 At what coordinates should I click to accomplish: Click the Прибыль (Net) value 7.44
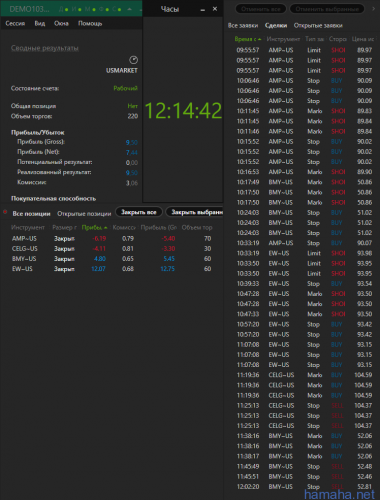[x=132, y=152]
